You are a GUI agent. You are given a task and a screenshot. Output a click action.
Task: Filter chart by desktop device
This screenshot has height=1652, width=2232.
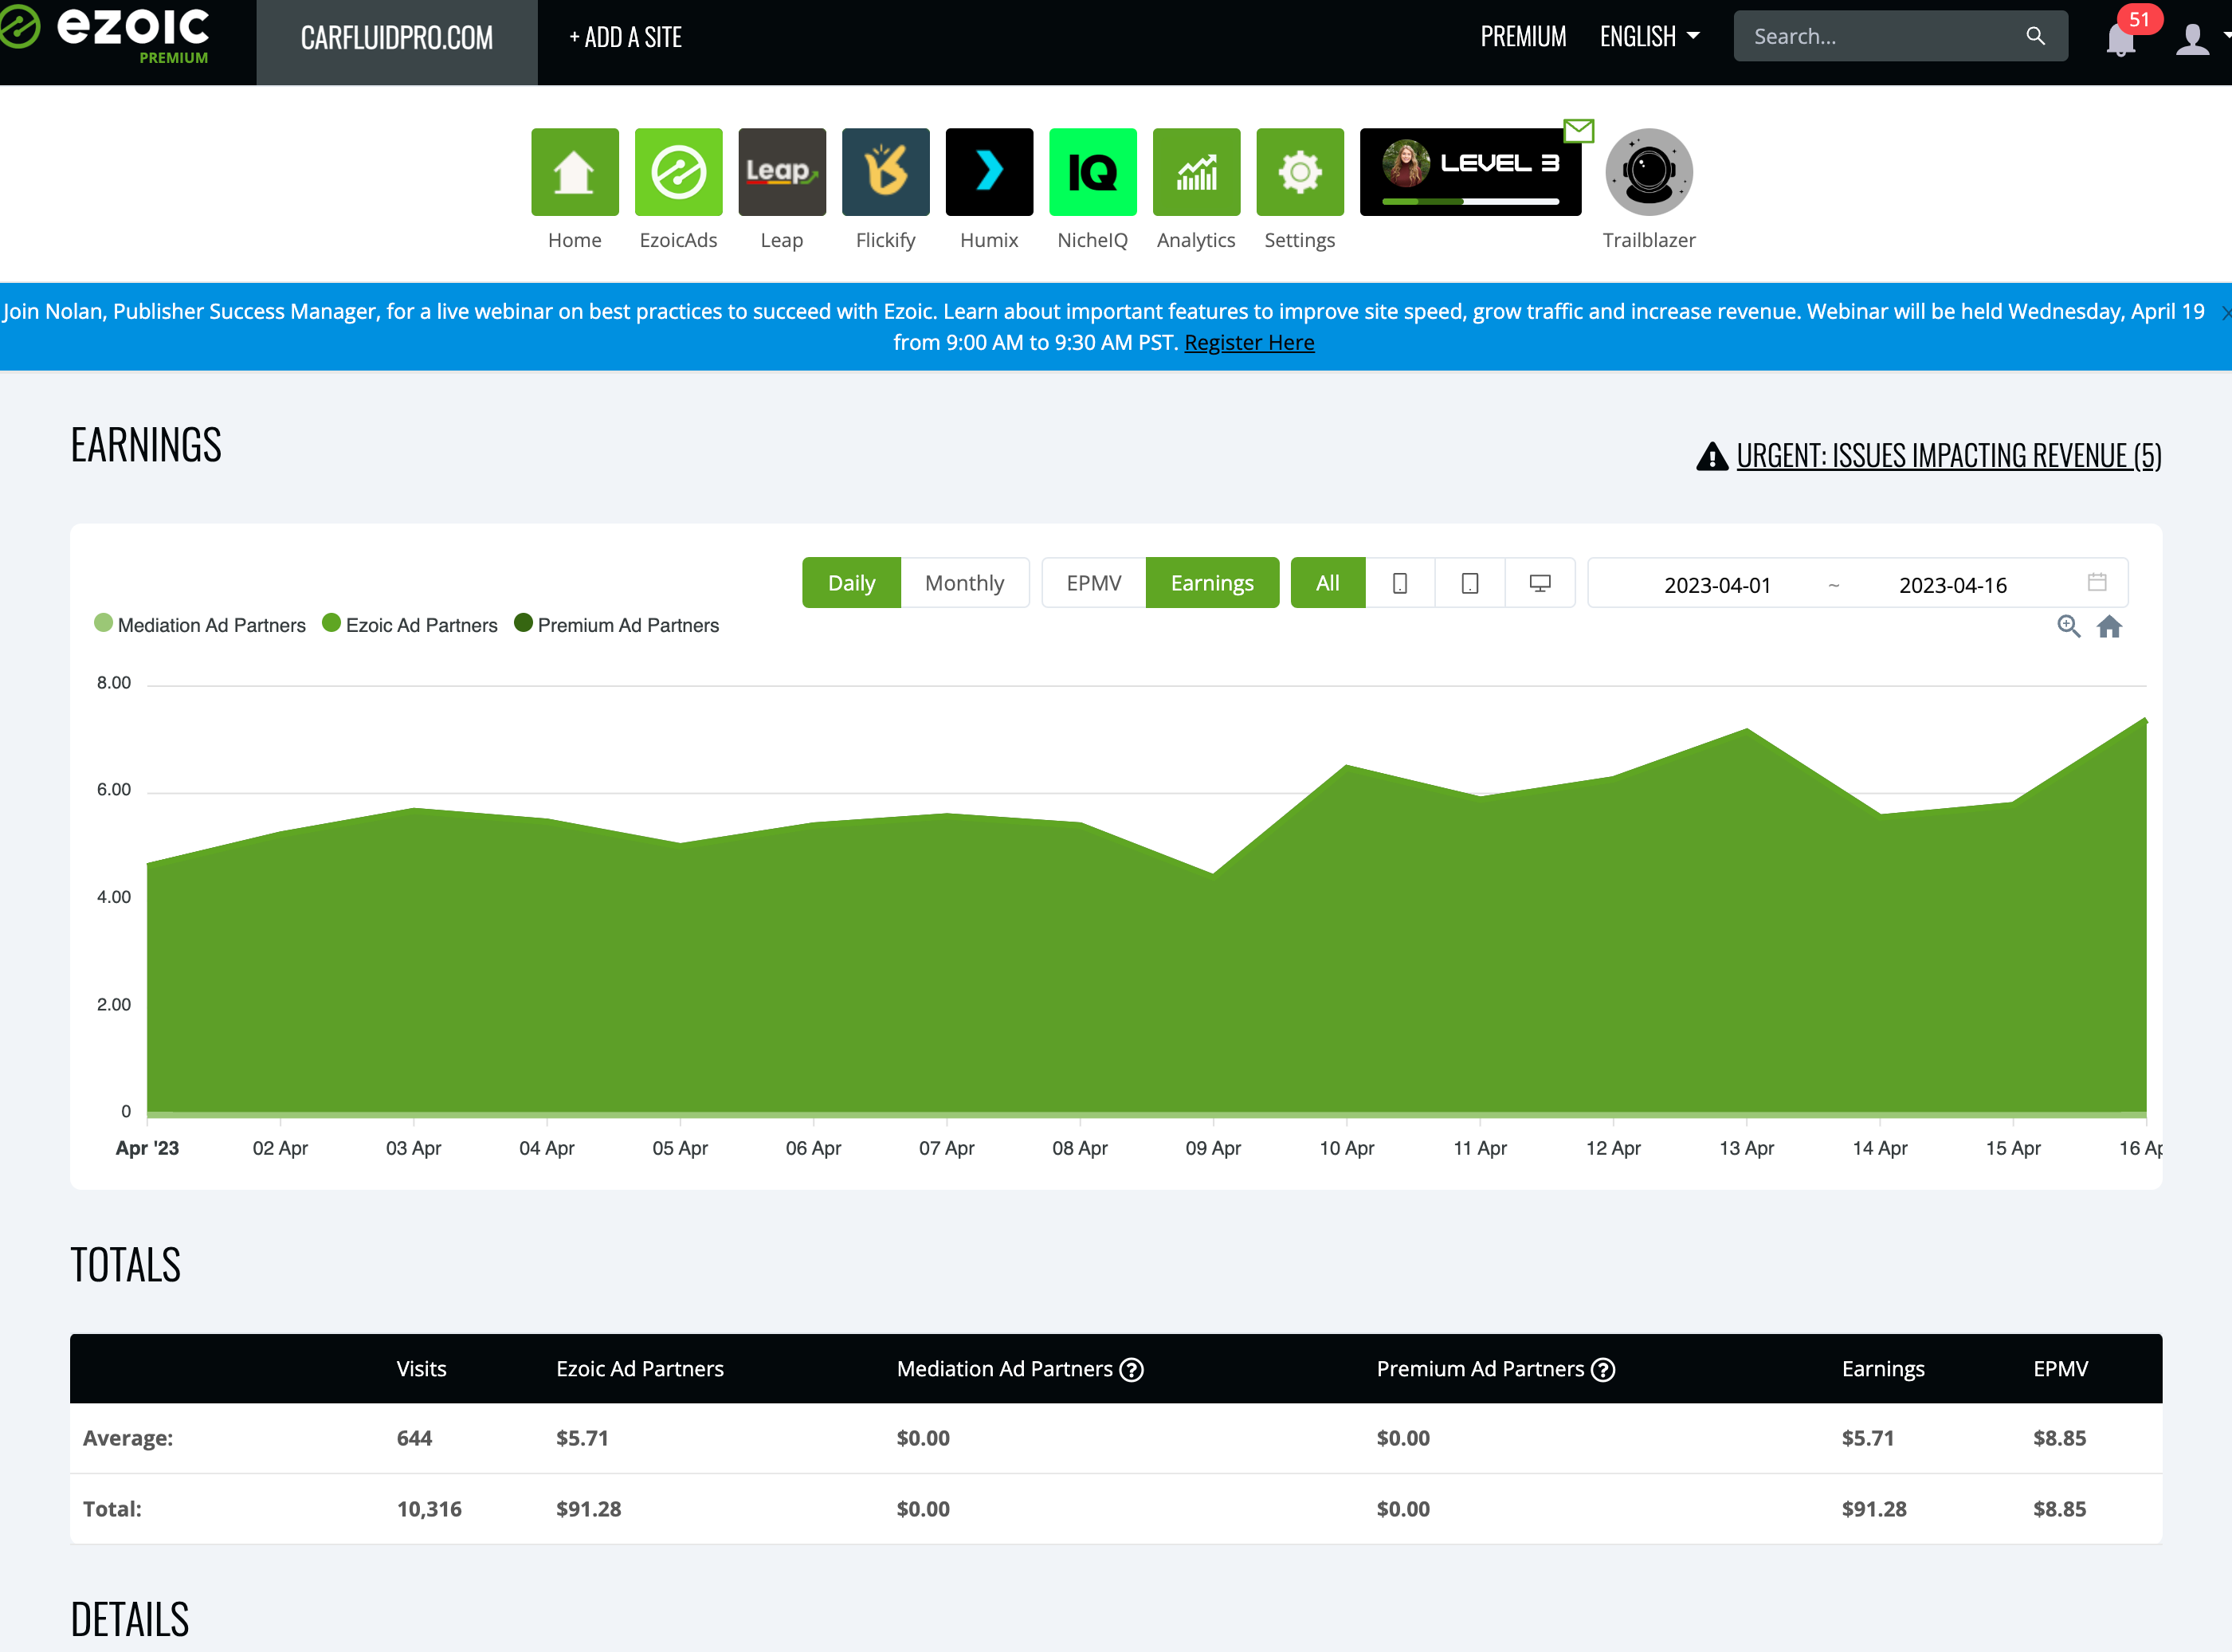click(1540, 582)
